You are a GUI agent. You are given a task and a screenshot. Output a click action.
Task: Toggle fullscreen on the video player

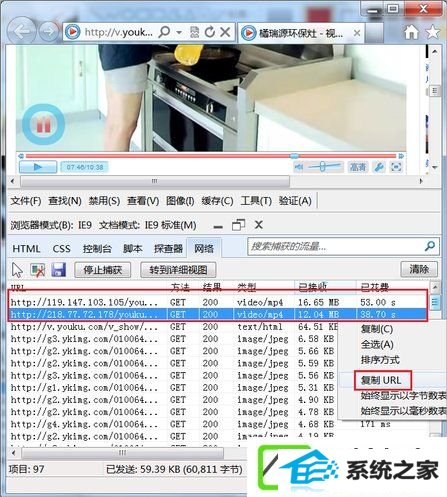396,167
